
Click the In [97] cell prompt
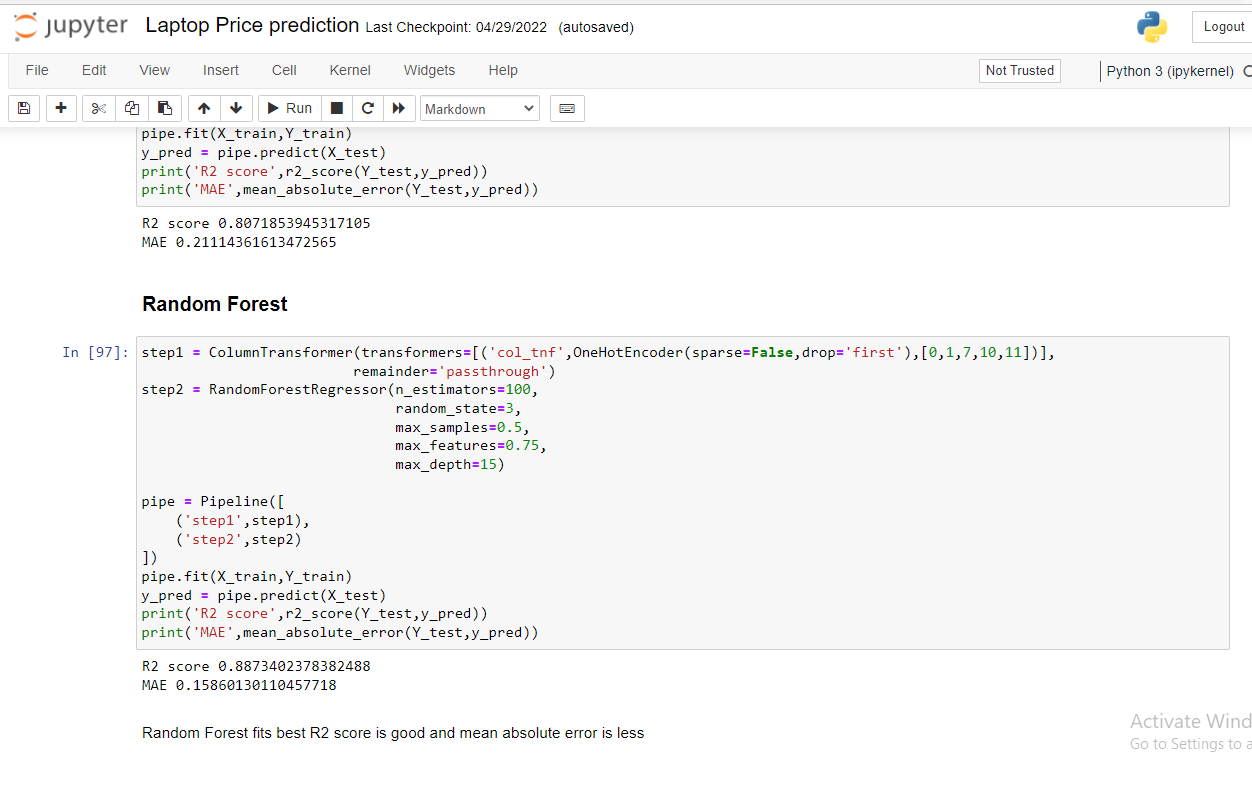click(x=95, y=352)
